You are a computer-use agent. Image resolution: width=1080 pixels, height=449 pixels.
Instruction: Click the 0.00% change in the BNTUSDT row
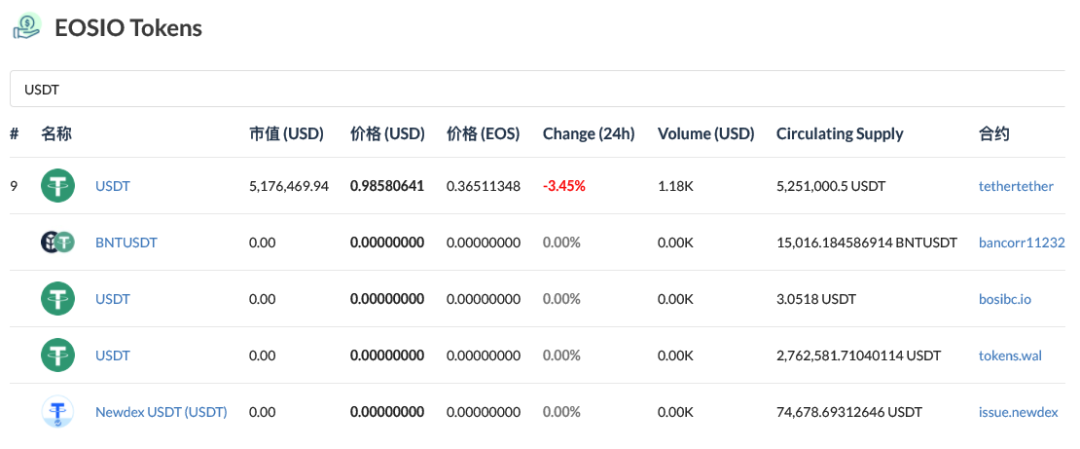[561, 242]
